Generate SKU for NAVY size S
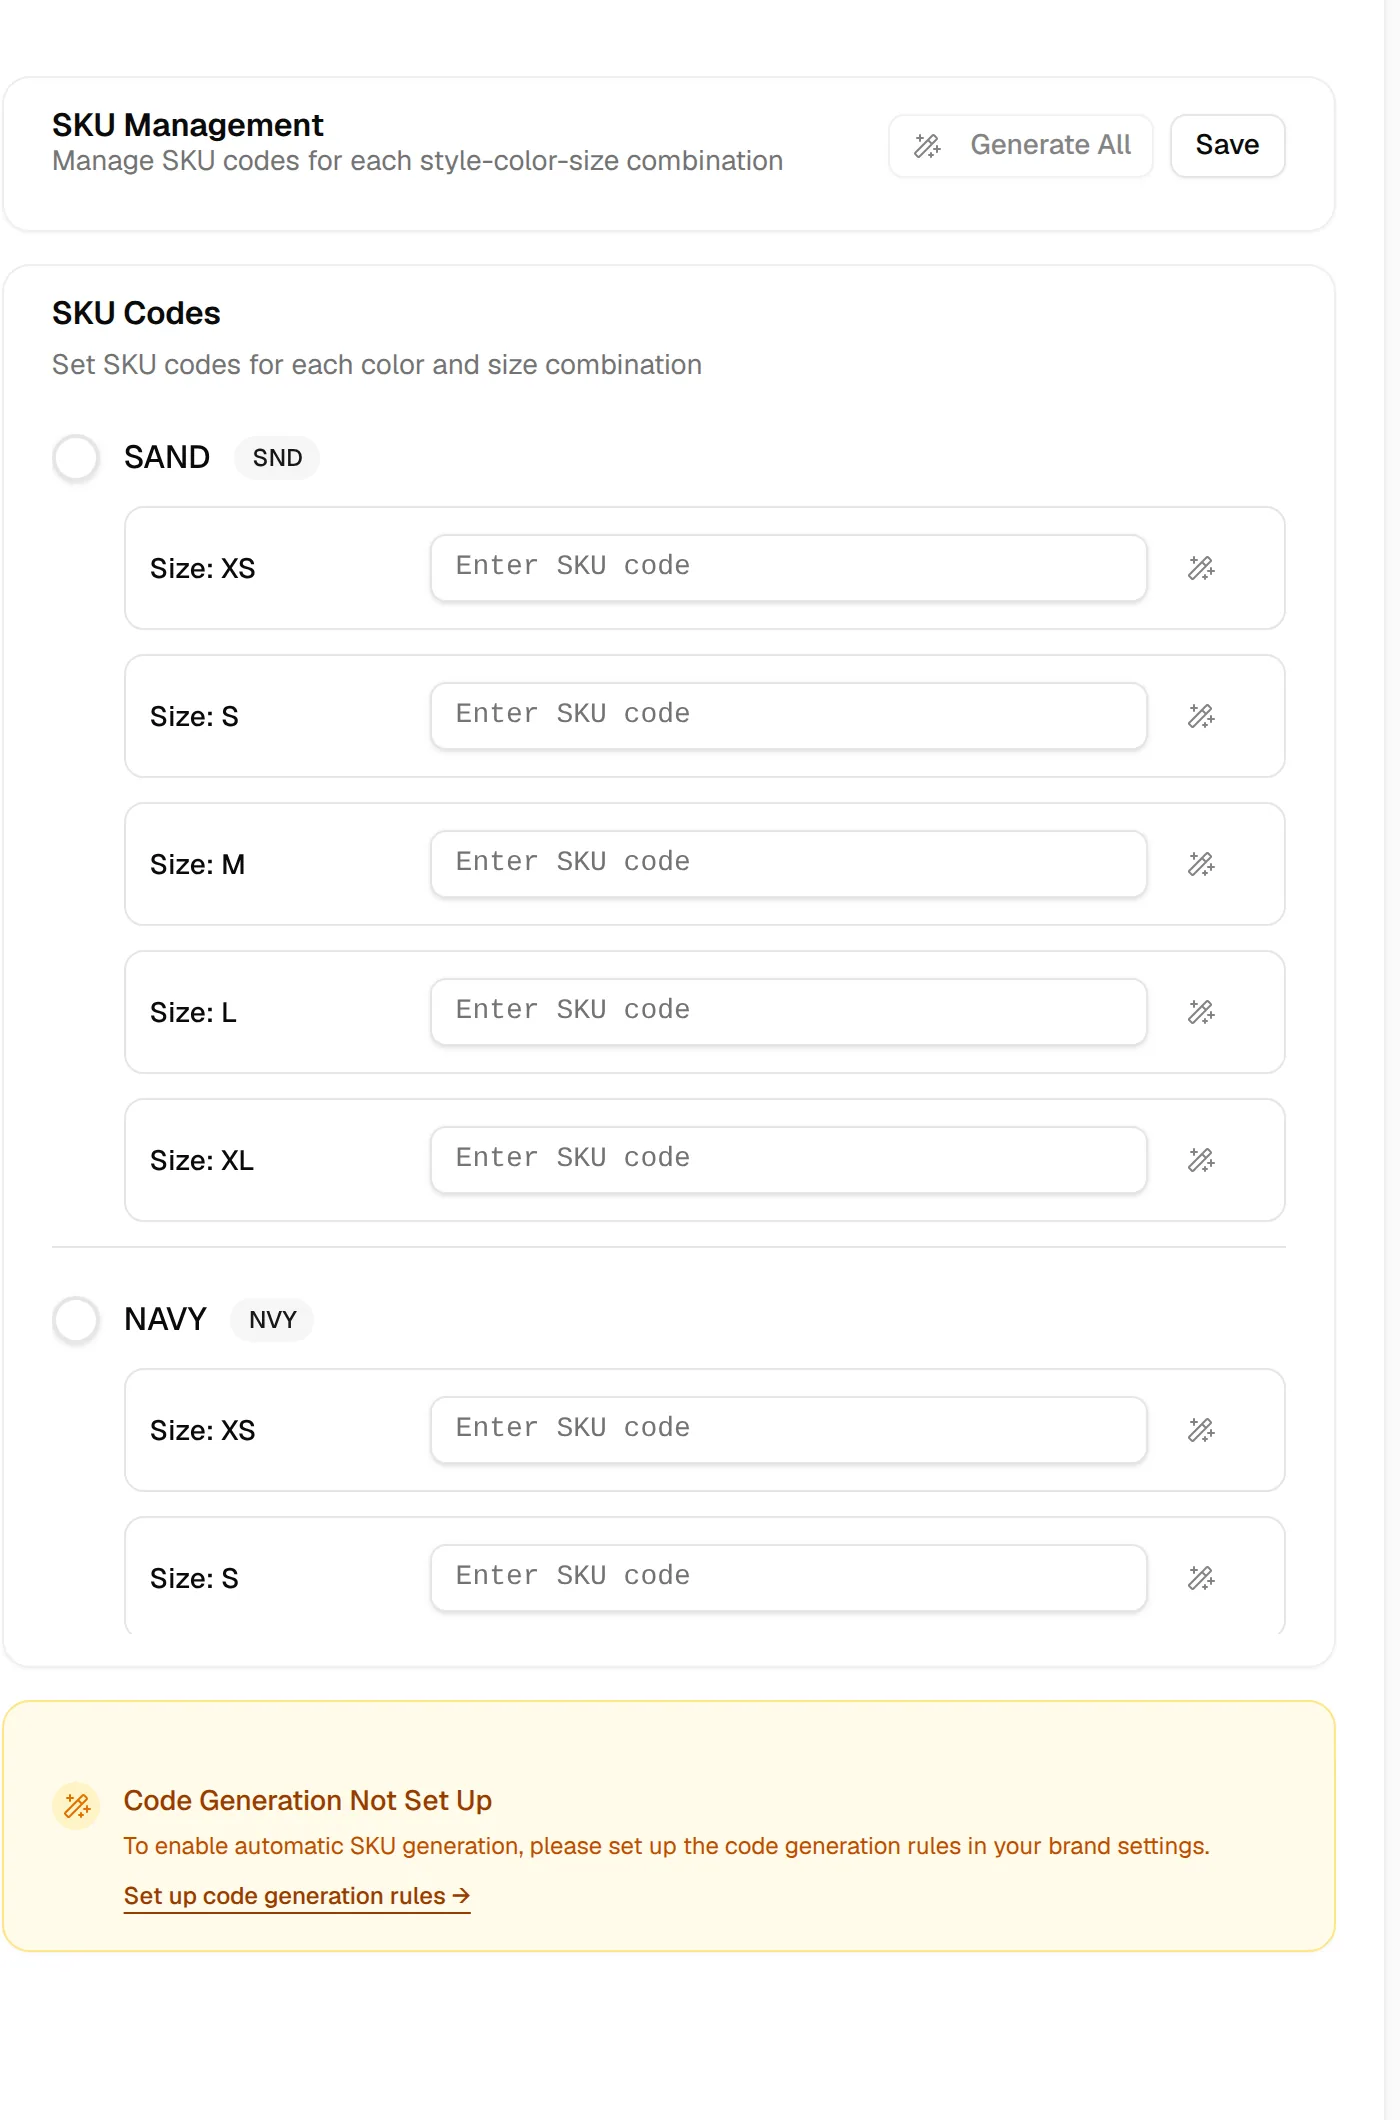This screenshot has height=2120, width=1400. click(x=1201, y=1578)
